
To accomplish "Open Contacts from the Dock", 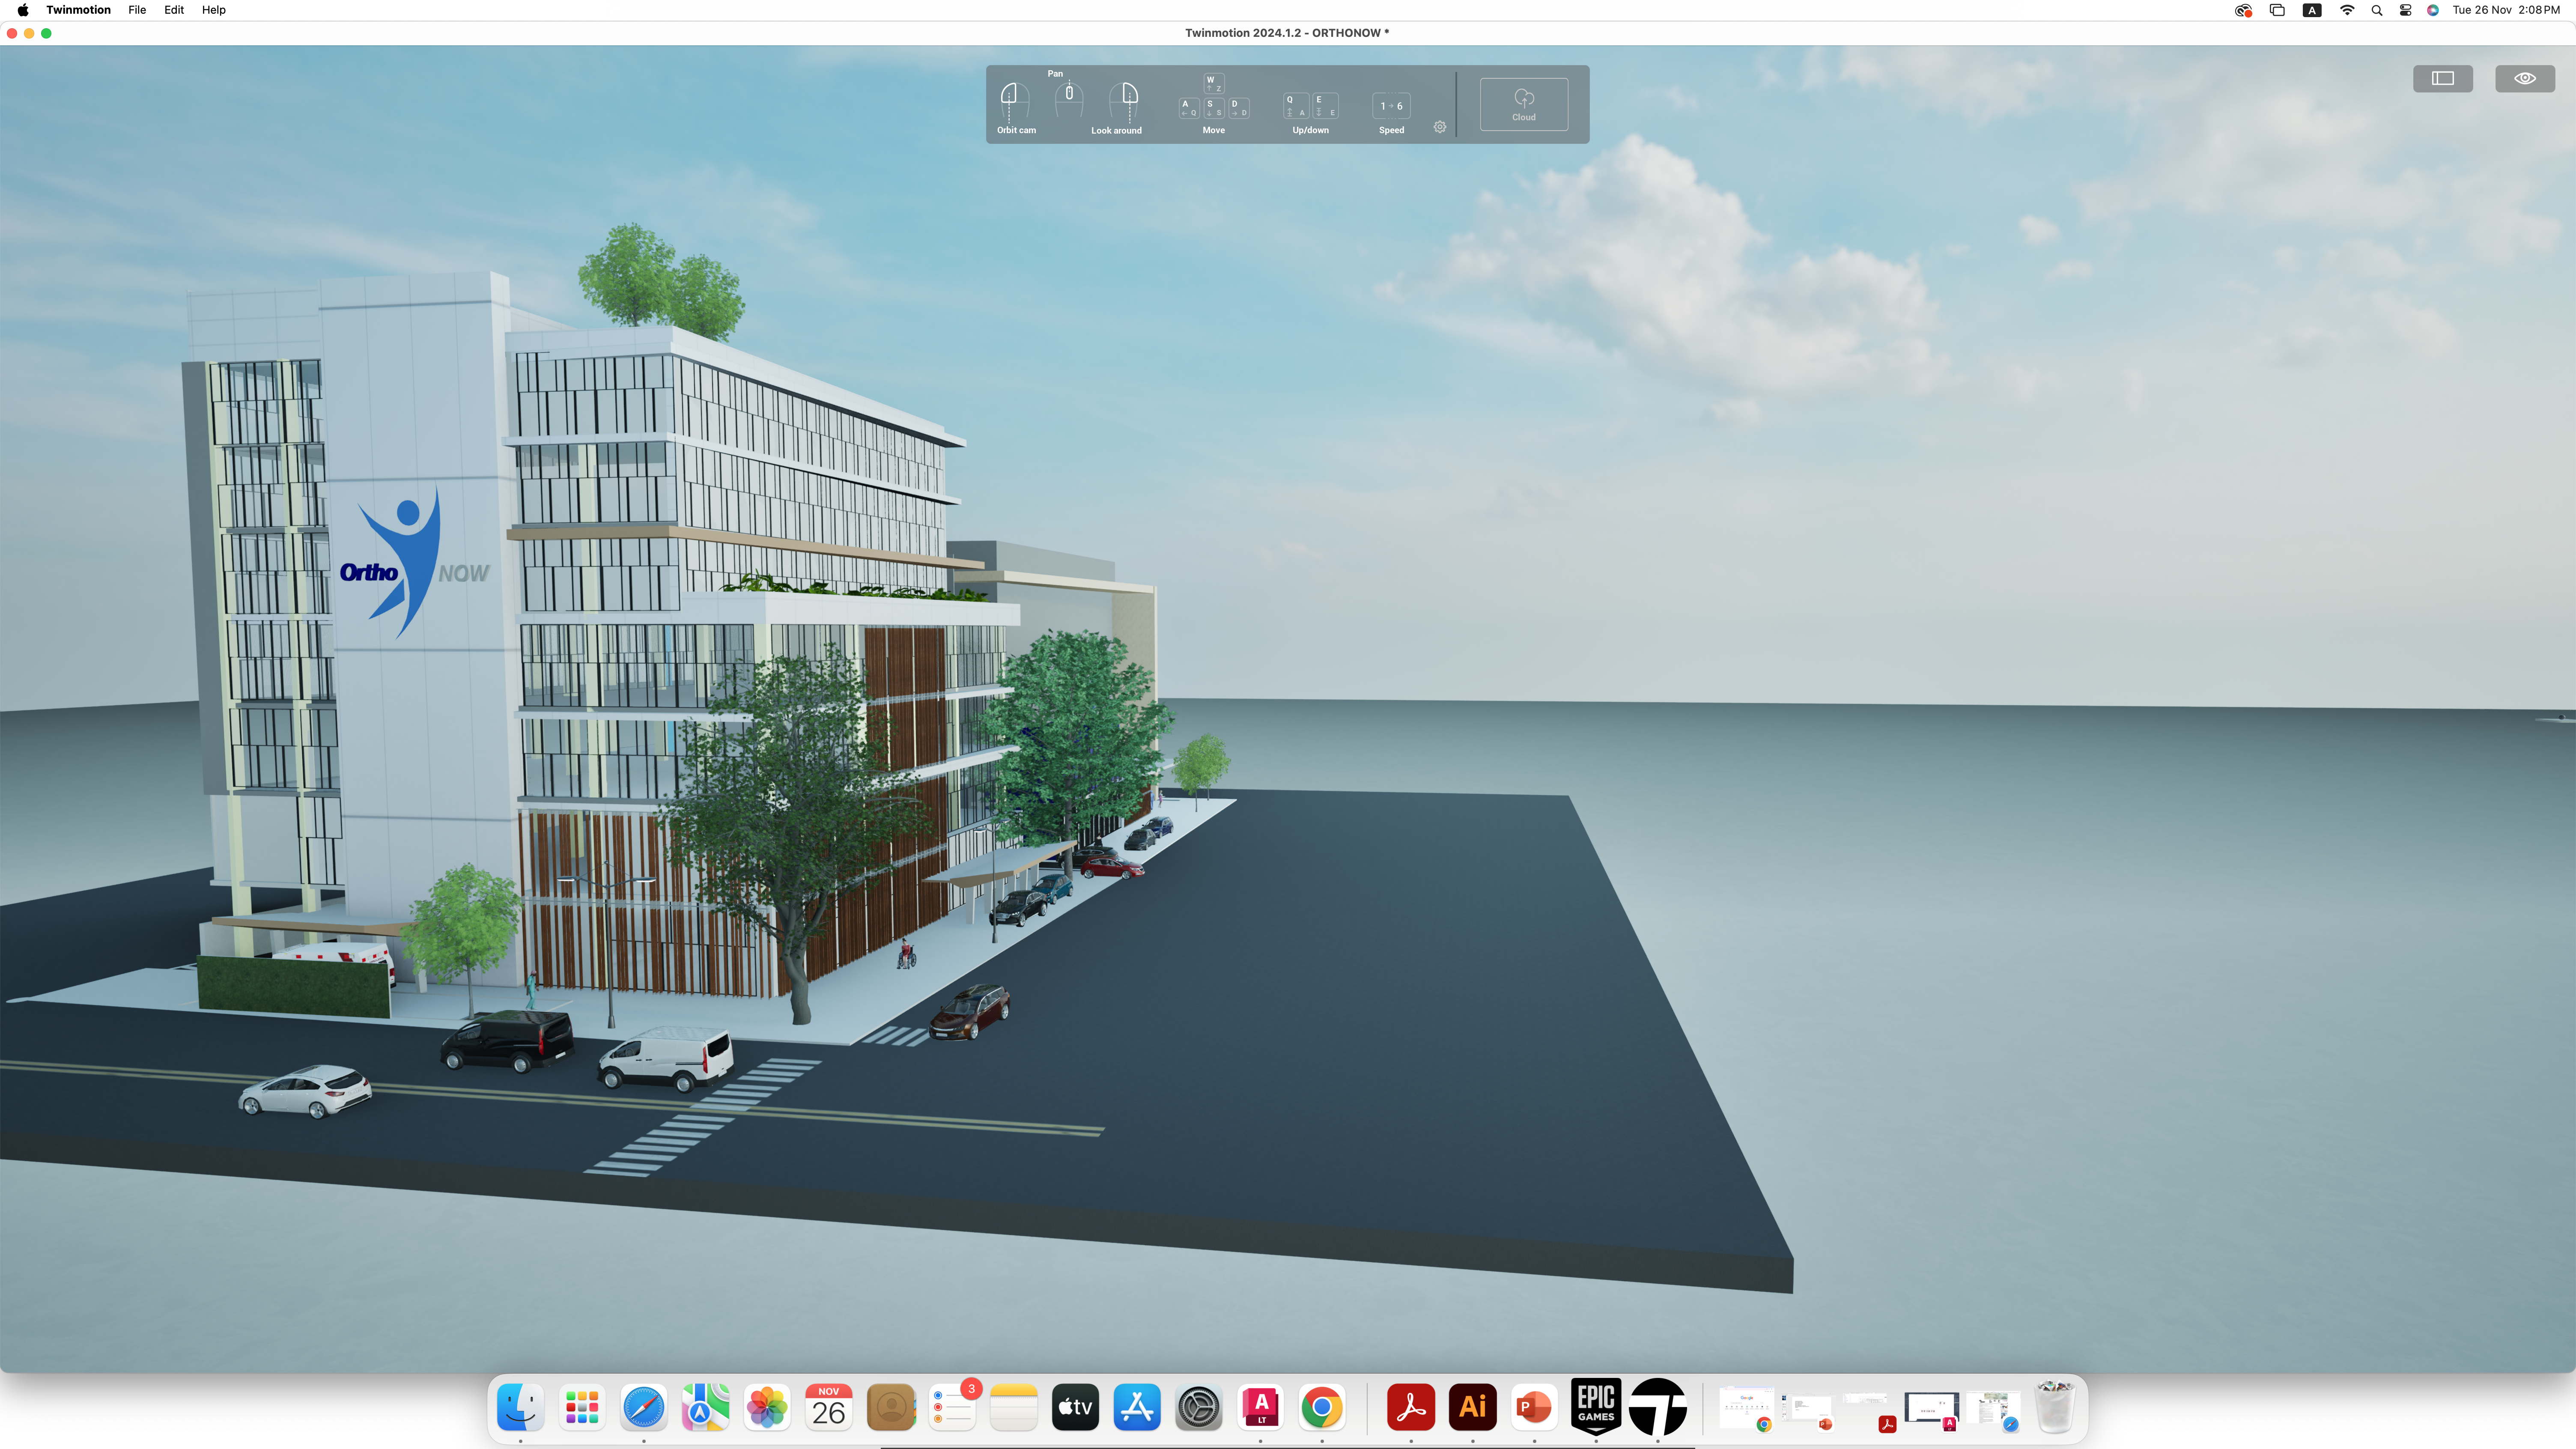I will [891, 1407].
